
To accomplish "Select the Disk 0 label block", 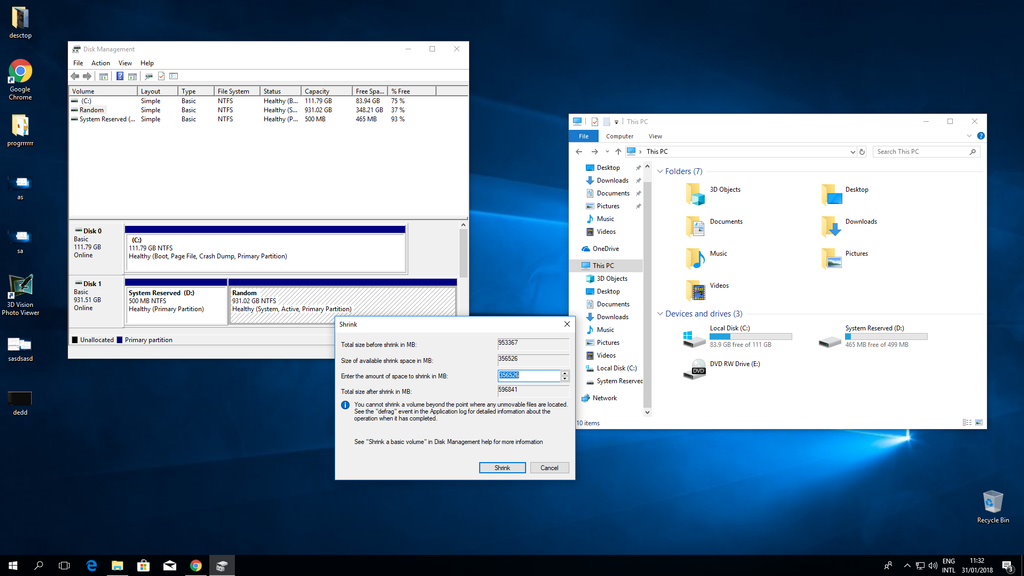I will [x=96, y=248].
